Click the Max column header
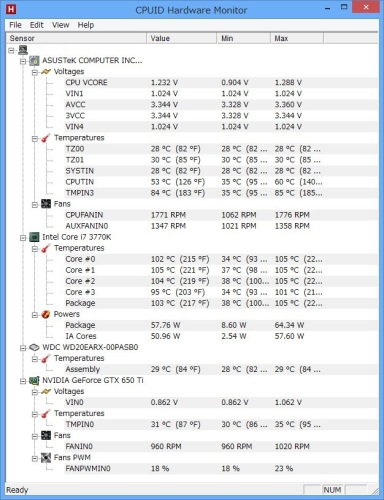 tap(297, 38)
